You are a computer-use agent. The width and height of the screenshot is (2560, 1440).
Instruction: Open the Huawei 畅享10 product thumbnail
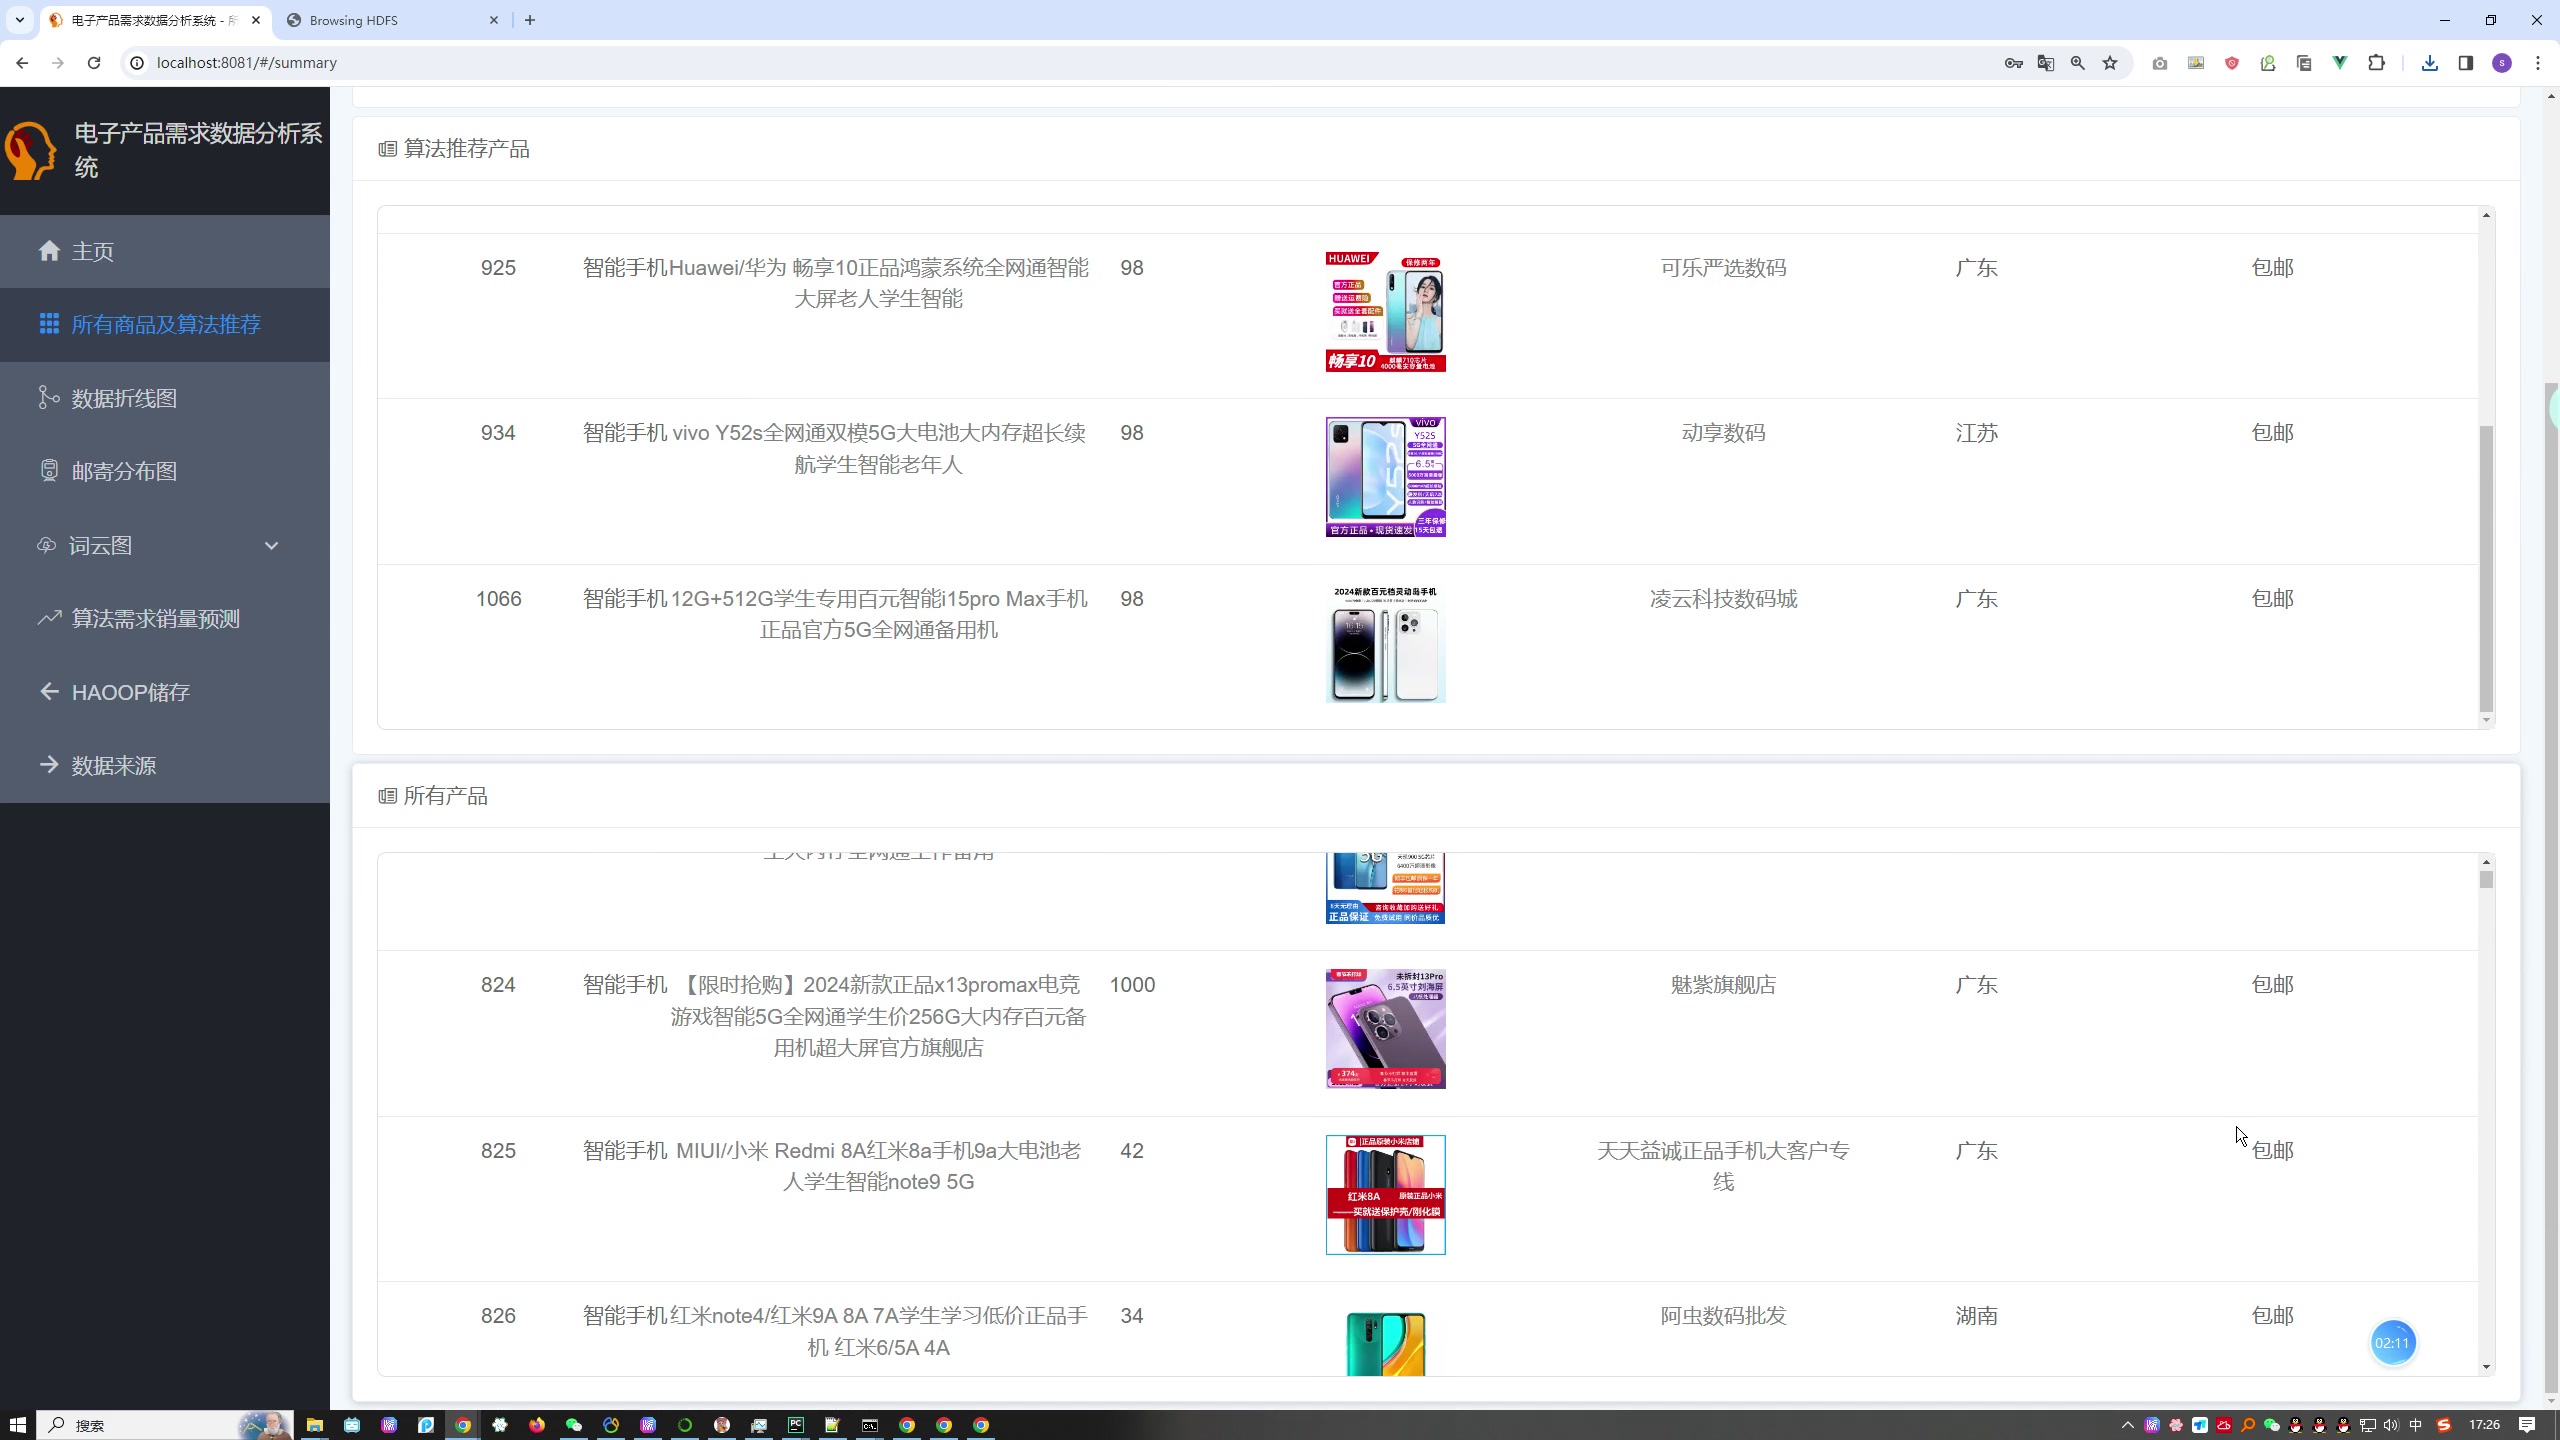(1385, 312)
